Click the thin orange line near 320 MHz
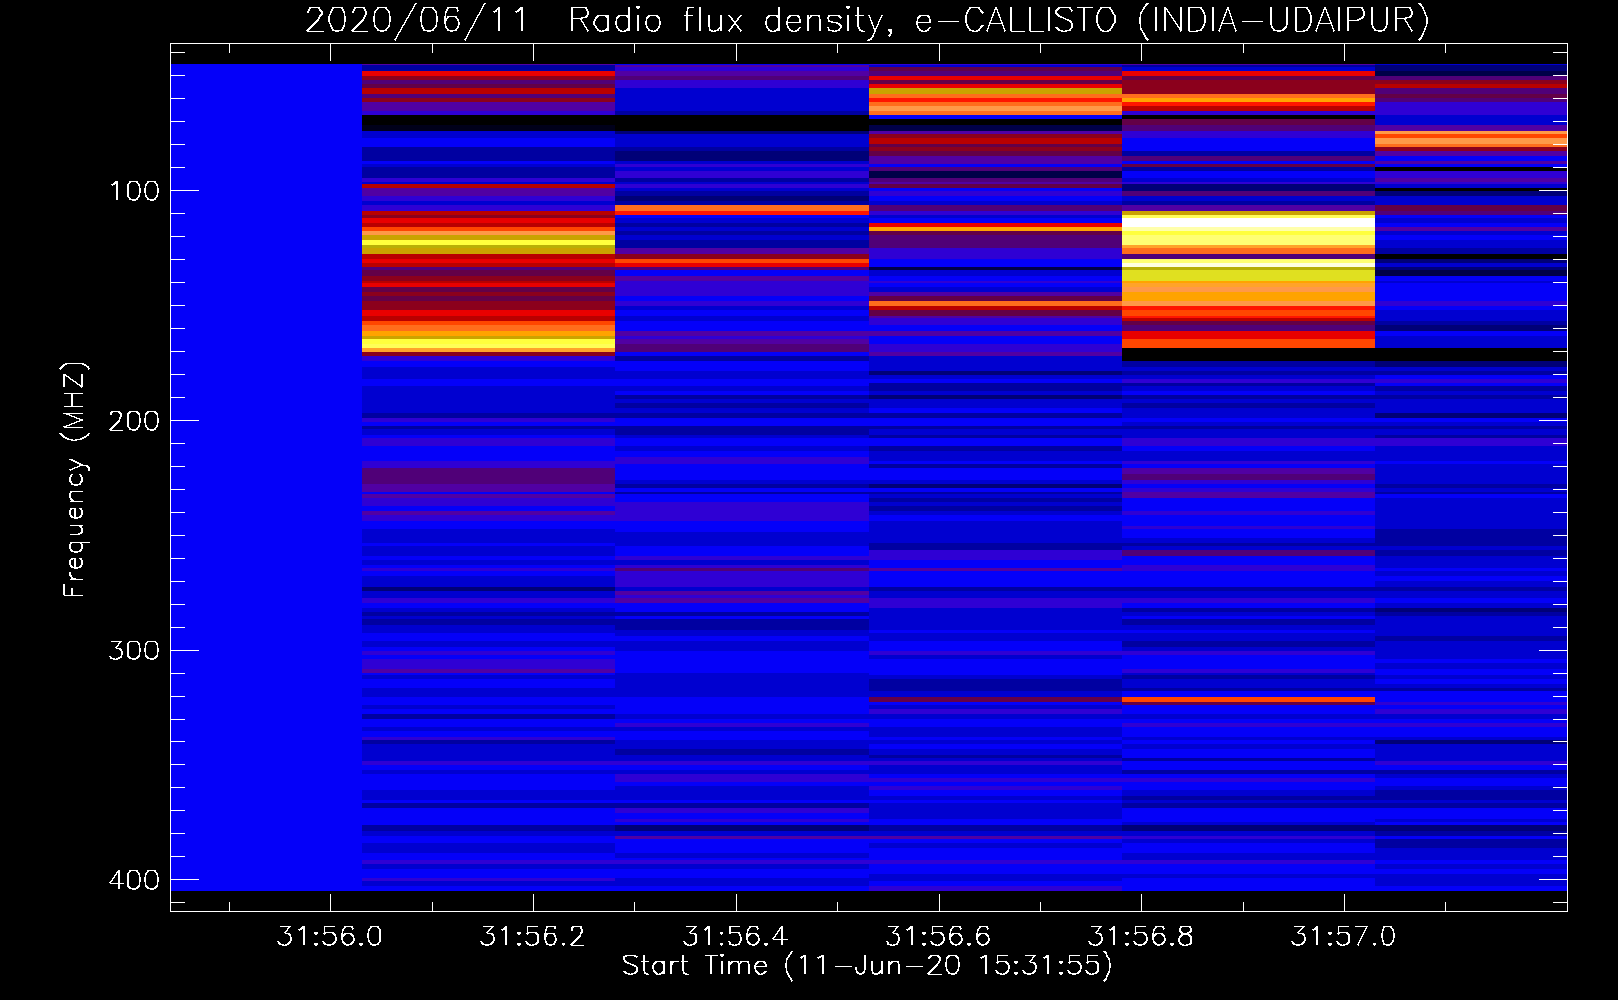 [1248, 700]
